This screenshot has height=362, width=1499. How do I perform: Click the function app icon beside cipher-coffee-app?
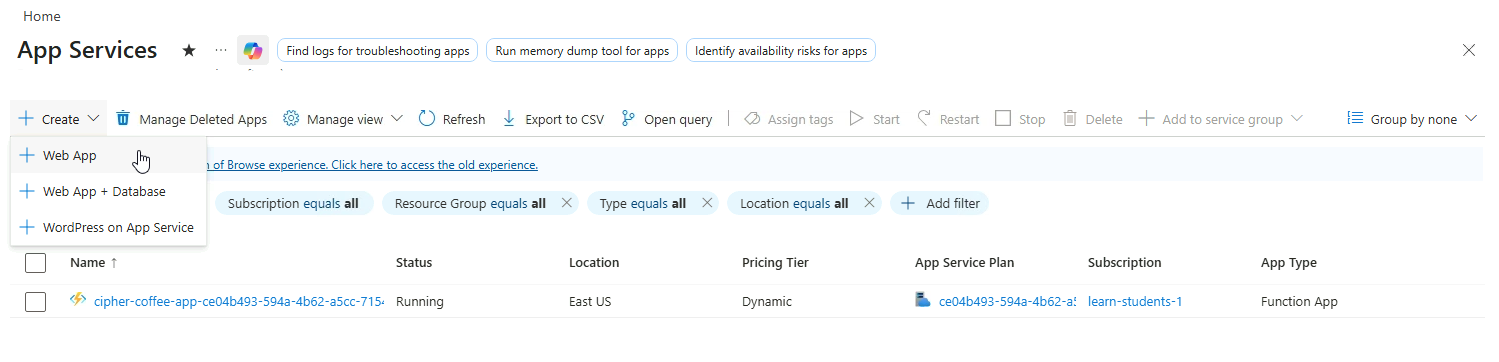78,300
